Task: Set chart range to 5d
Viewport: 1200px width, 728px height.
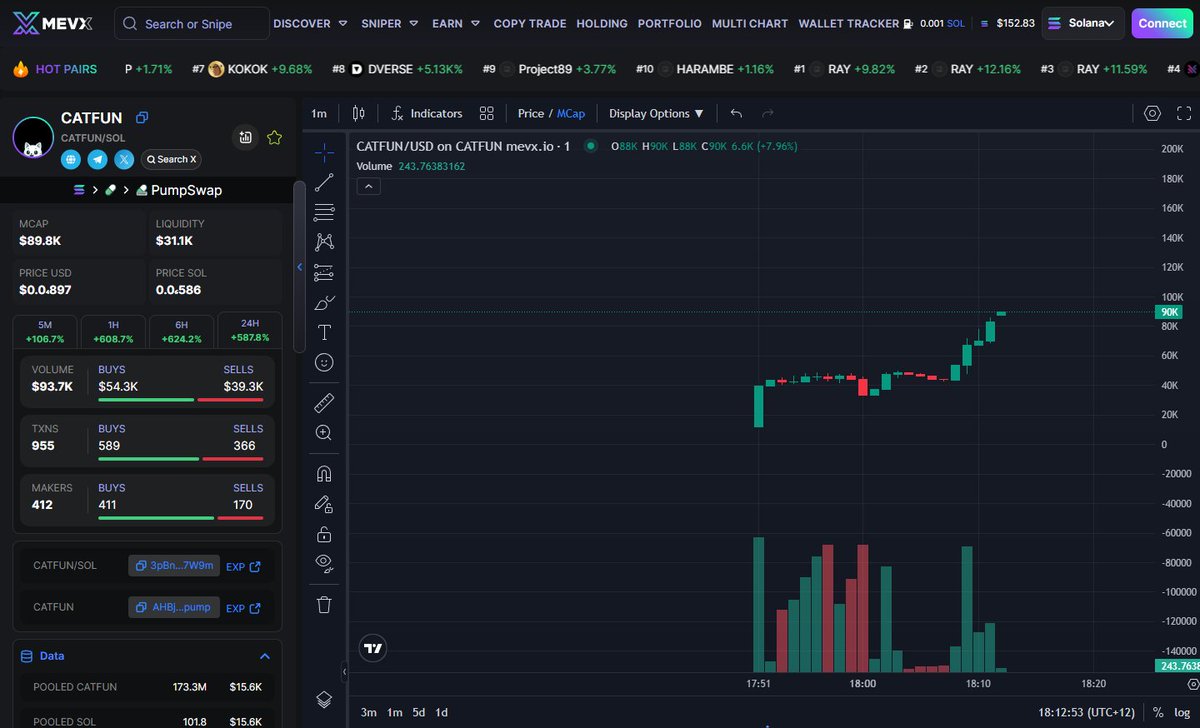Action: (419, 712)
